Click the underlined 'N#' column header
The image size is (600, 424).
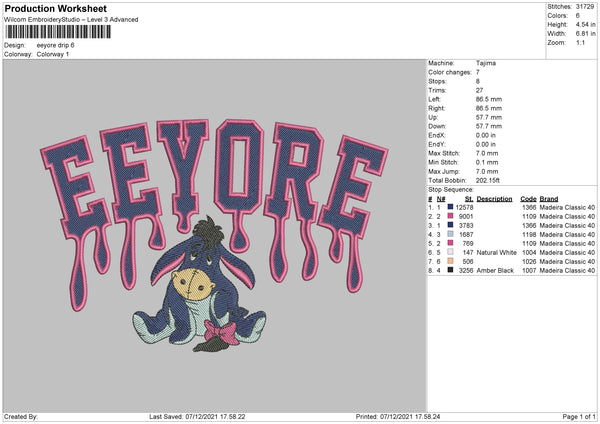441,199
